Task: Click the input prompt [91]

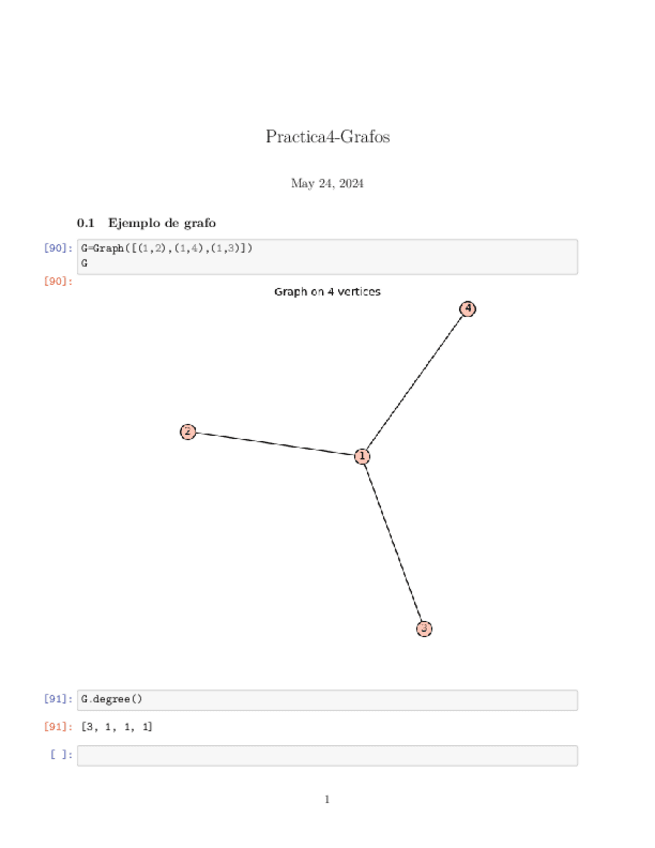Action: click(58, 699)
